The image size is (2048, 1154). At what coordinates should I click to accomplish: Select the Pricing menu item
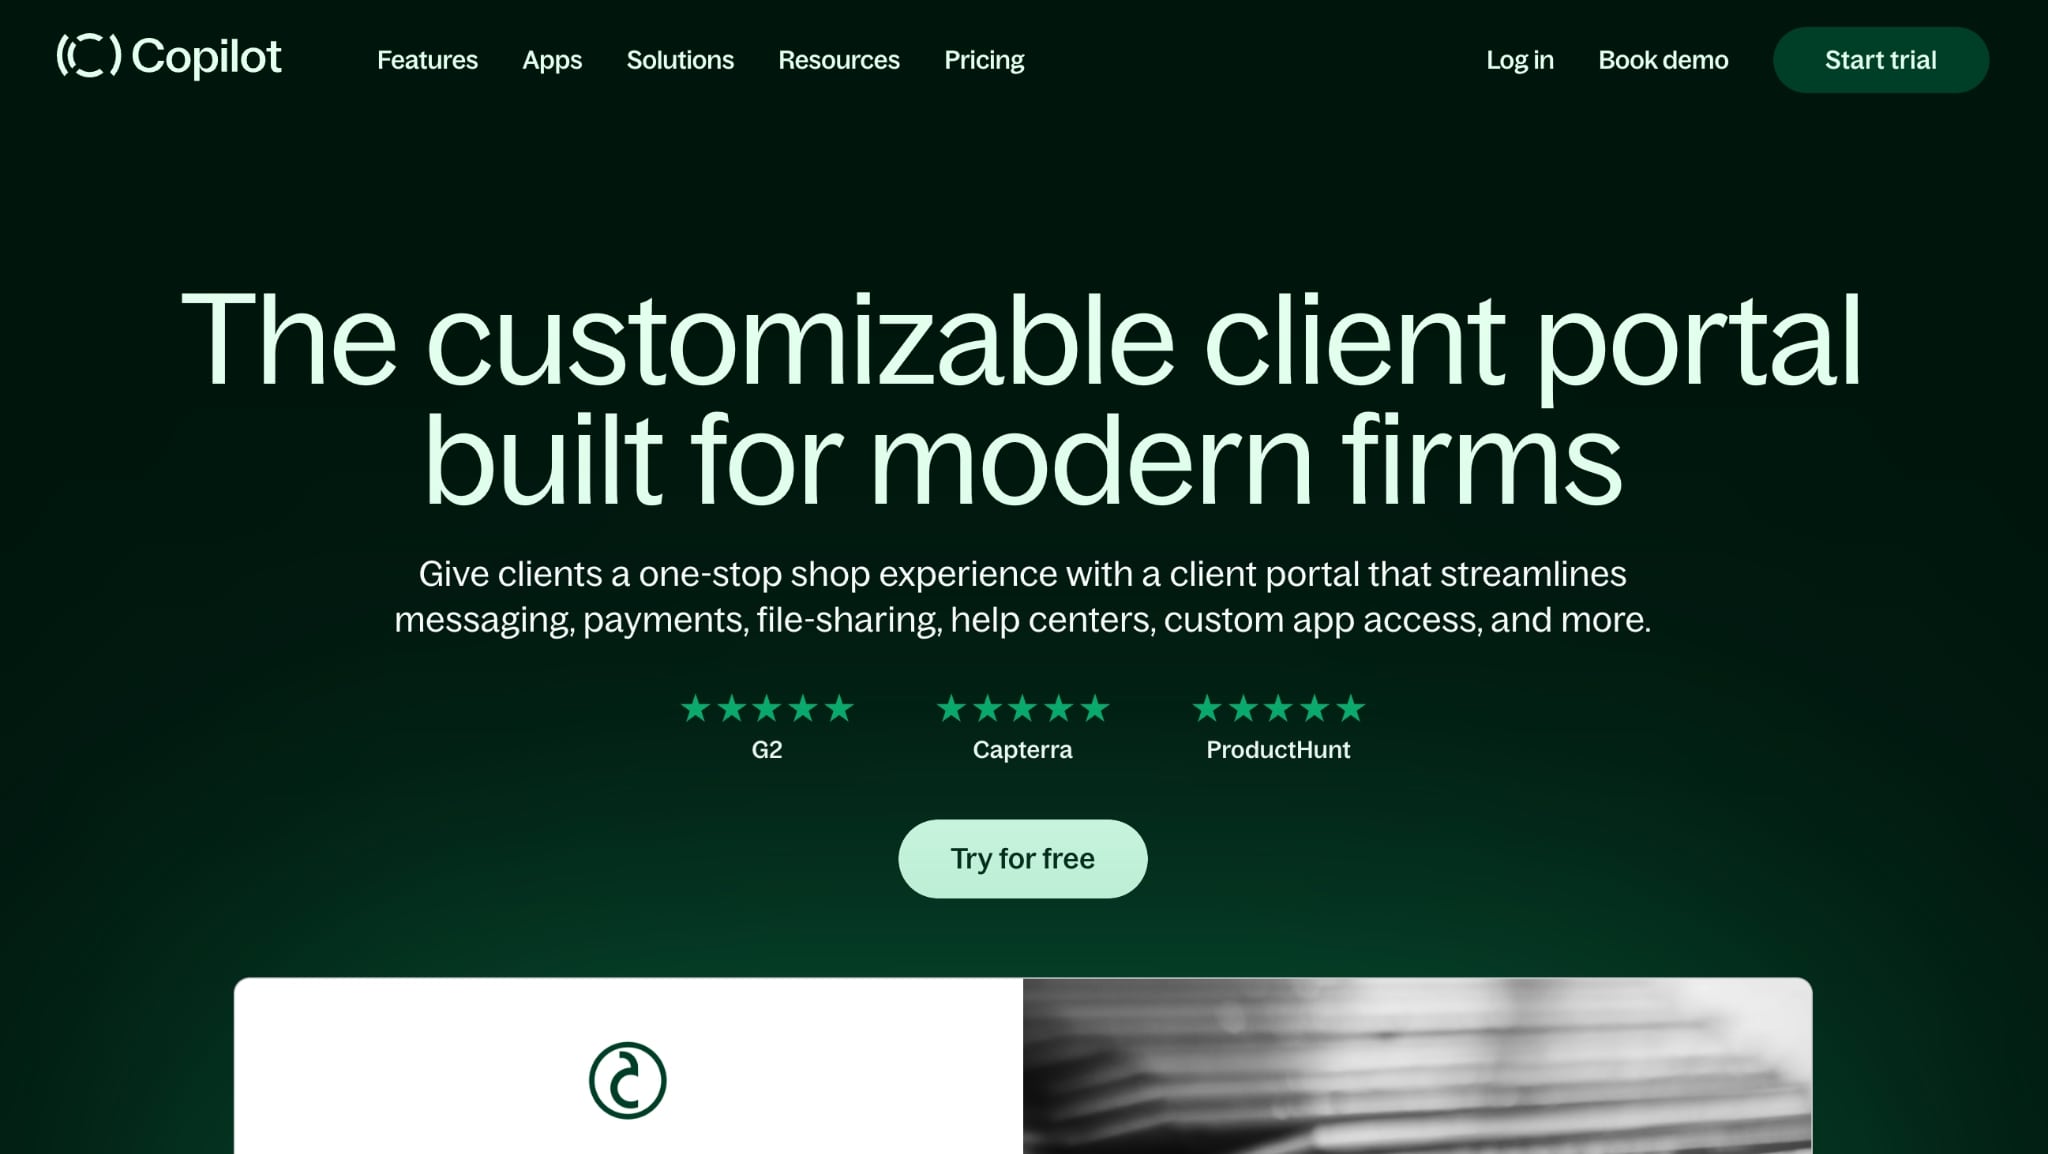[x=985, y=59]
